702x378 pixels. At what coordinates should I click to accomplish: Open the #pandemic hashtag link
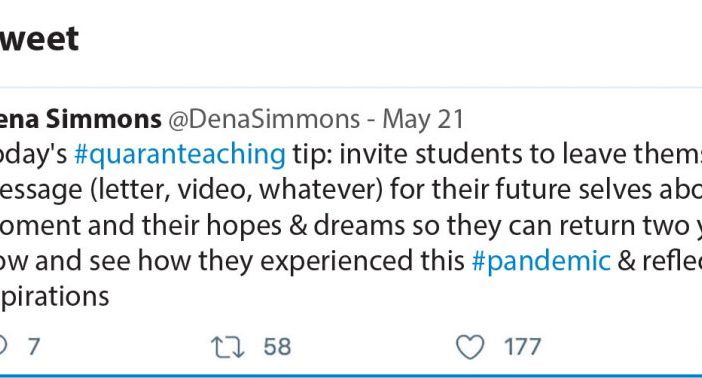541,261
